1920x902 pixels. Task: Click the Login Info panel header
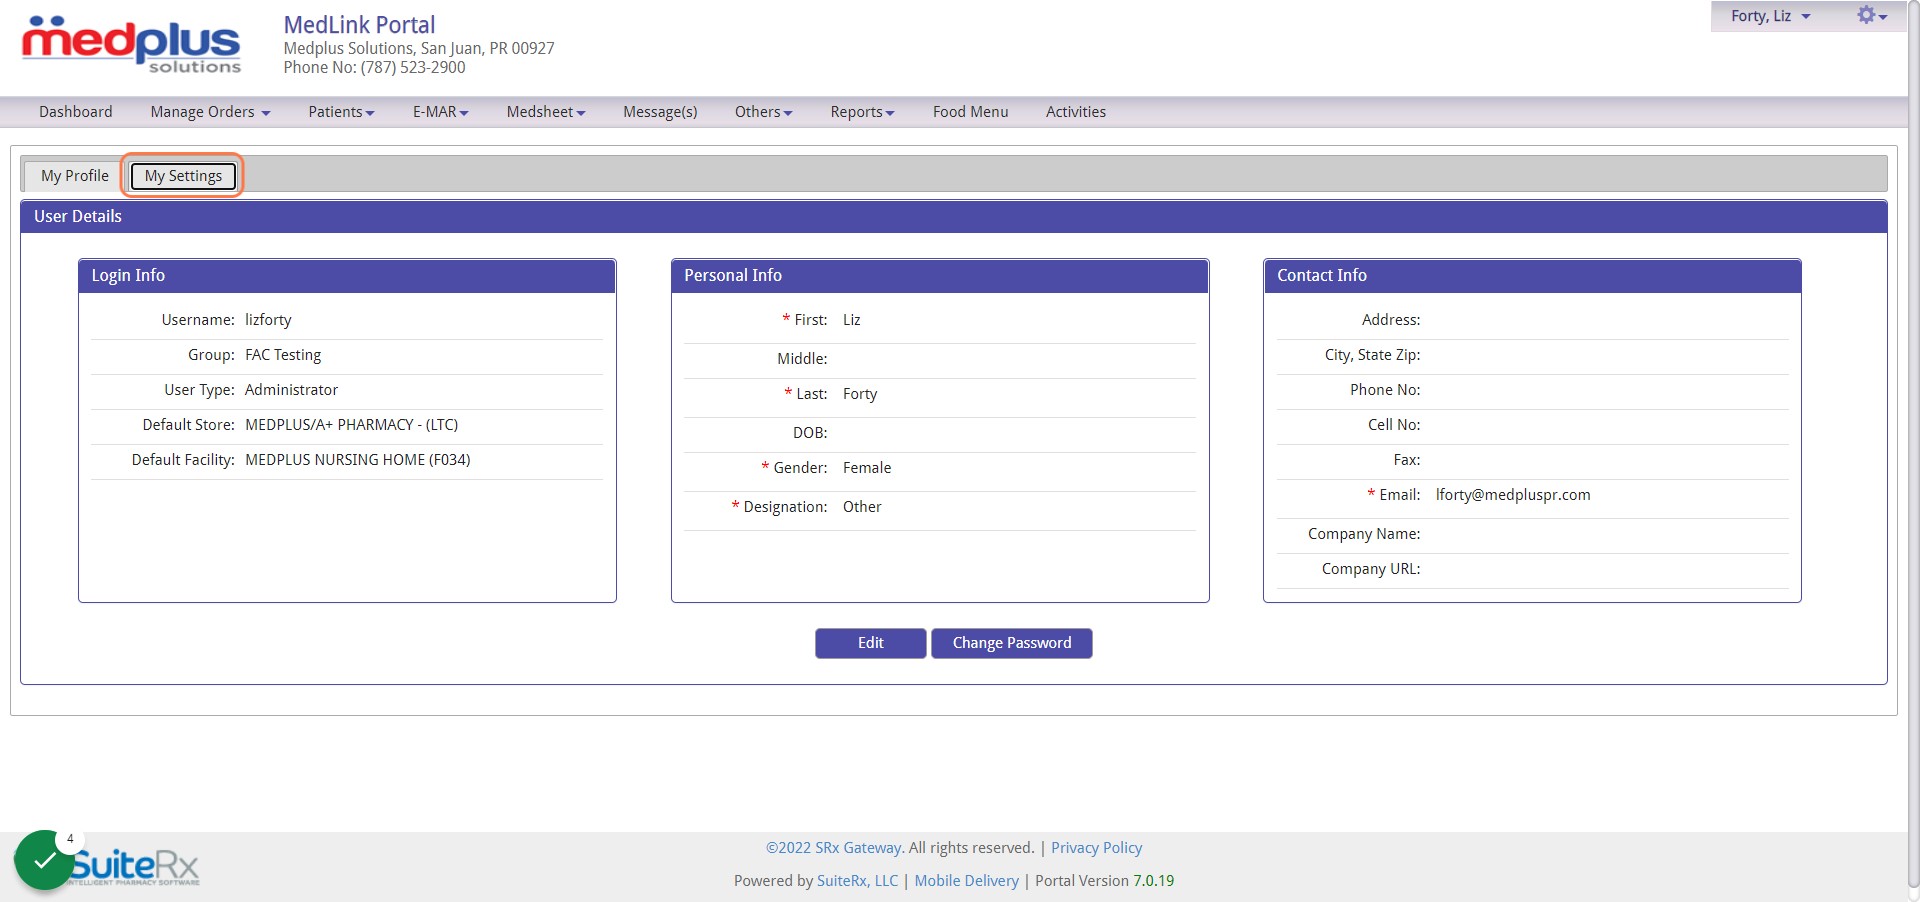(347, 276)
